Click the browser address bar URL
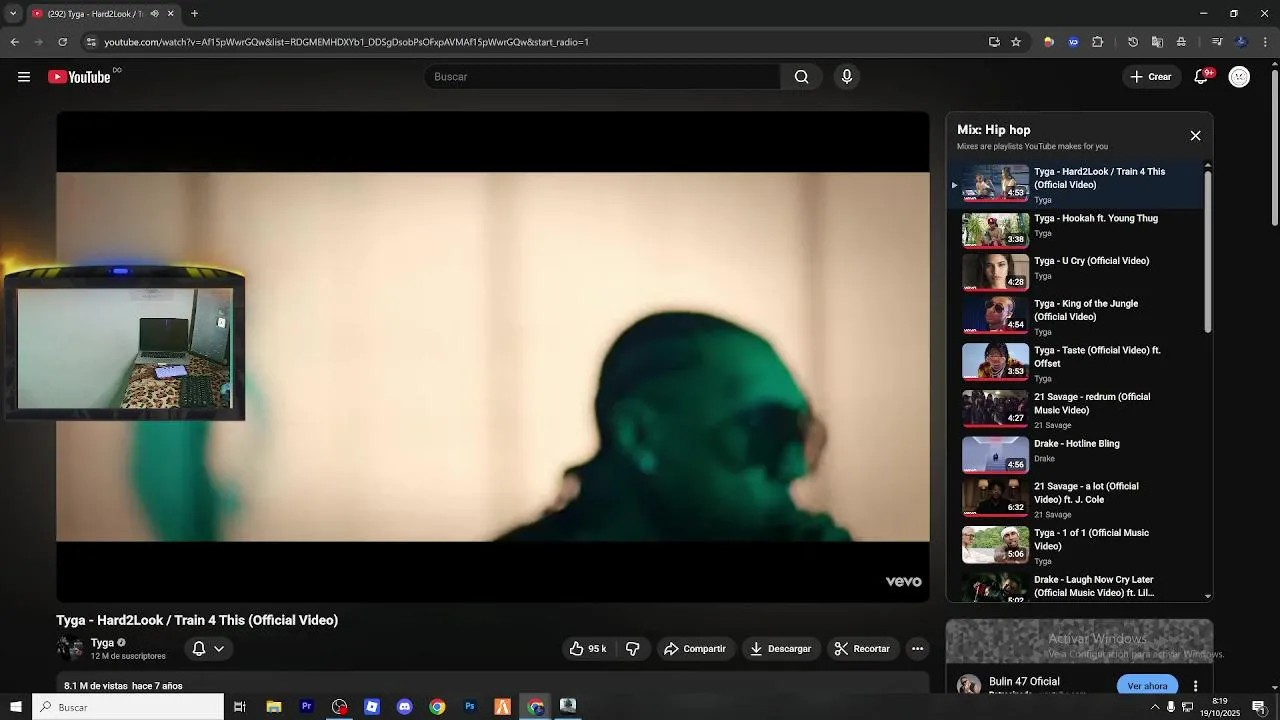This screenshot has width=1280, height=720. [x=346, y=42]
